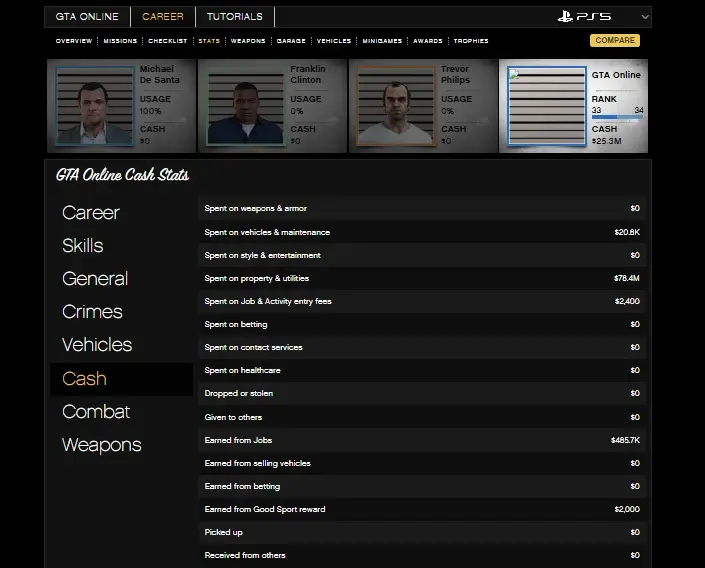This screenshot has width=705, height=568.
Task: Click the GTA Online card title
Action: coord(616,75)
